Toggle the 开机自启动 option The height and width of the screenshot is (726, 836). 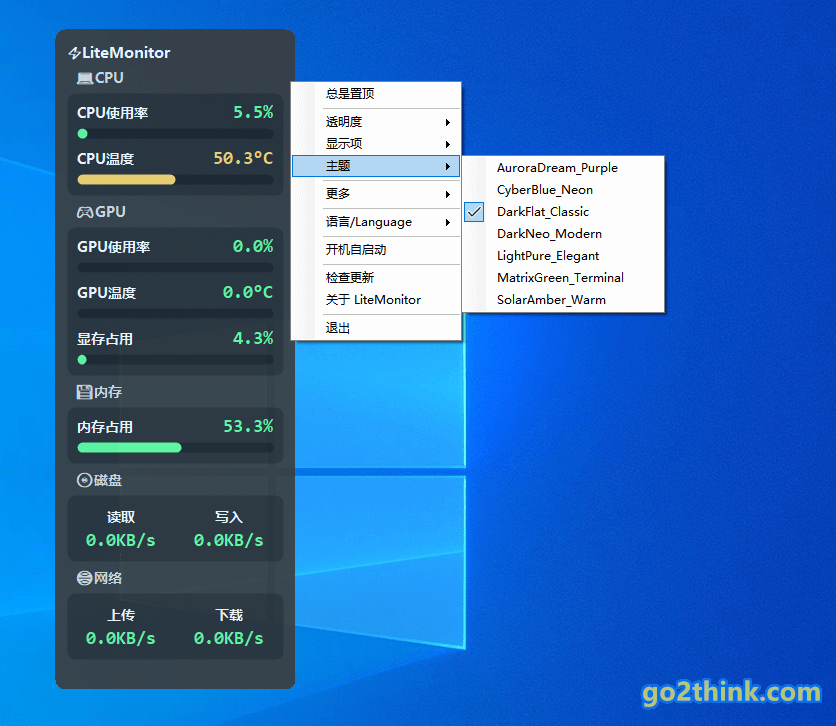click(x=376, y=250)
